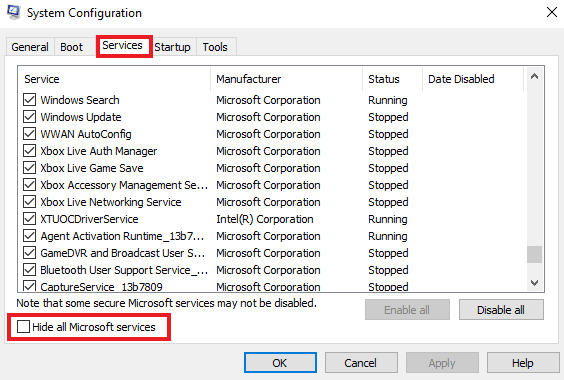Open the Boot tab
The height and width of the screenshot is (380, 564).
click(x=72, y=47)
